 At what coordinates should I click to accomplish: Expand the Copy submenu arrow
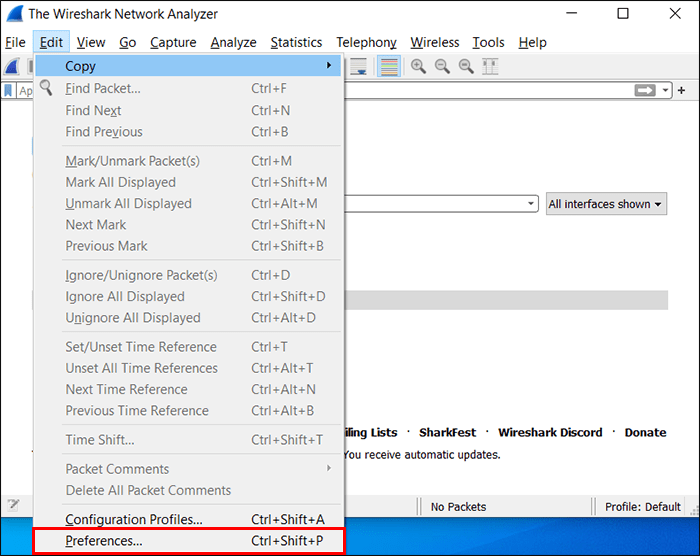point(329,65)
